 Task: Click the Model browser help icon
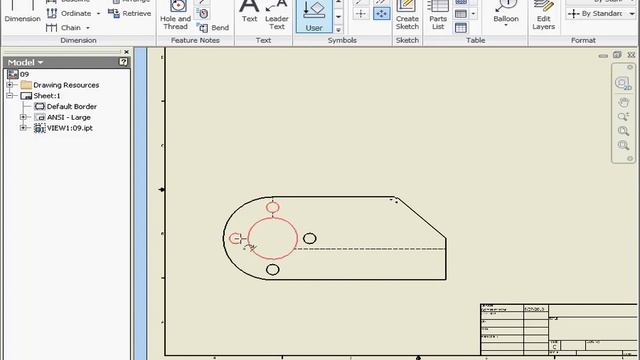click(x=123, y=62)
